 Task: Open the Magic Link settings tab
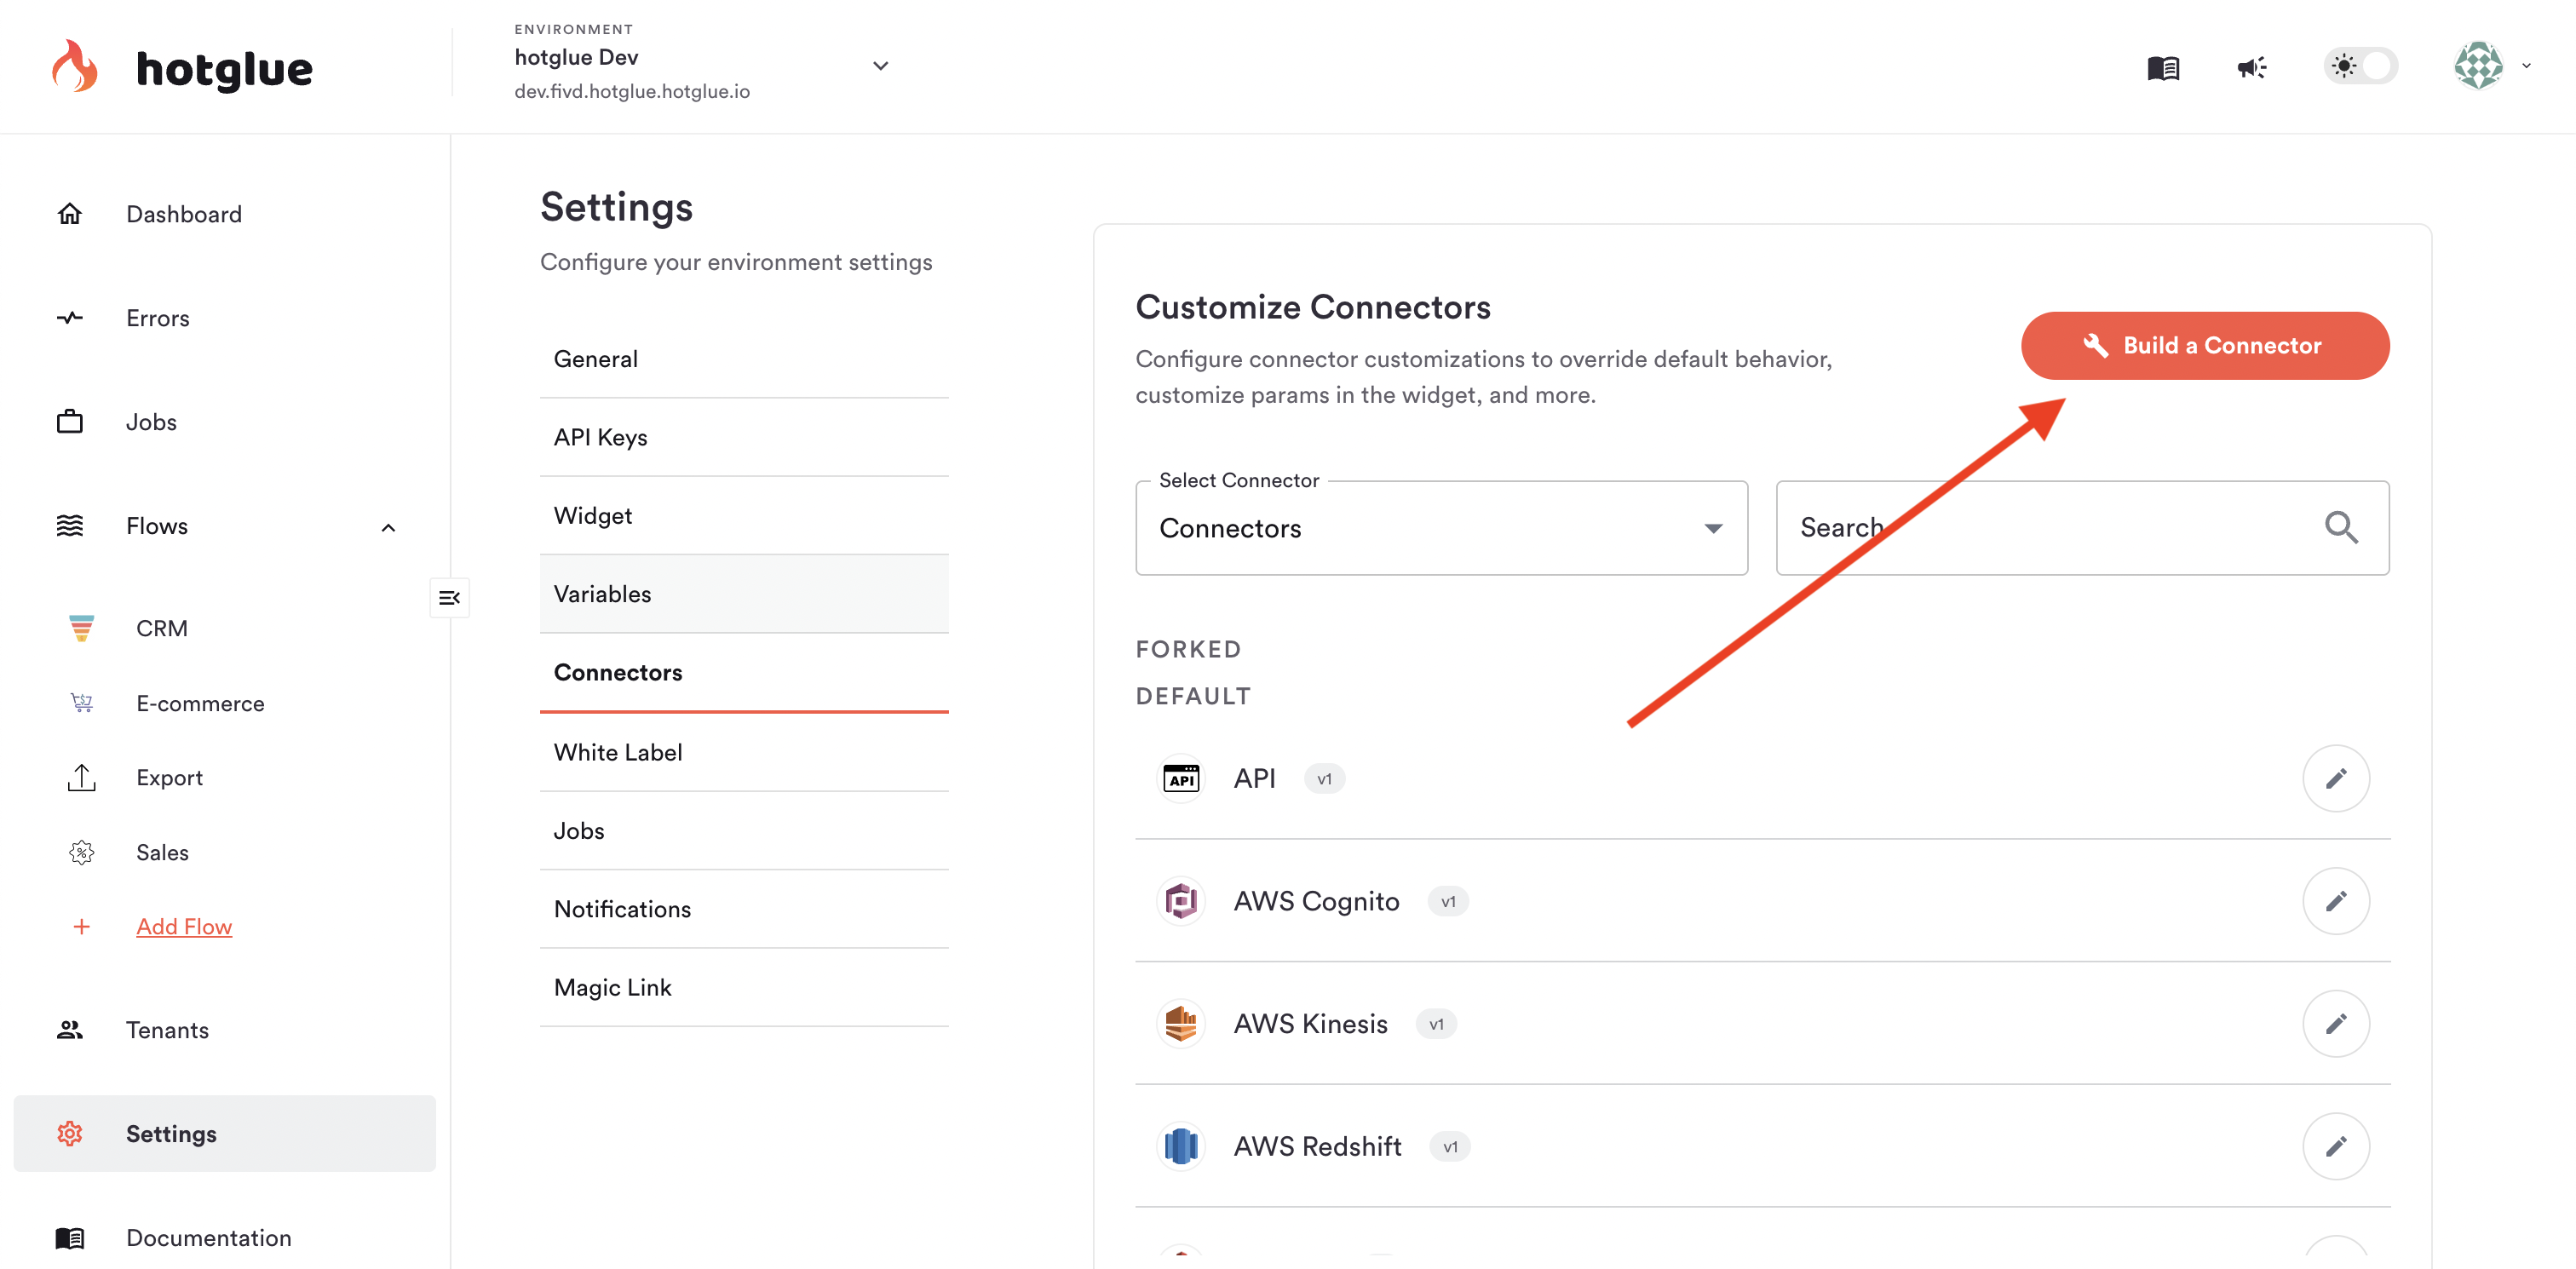[744, 988]
